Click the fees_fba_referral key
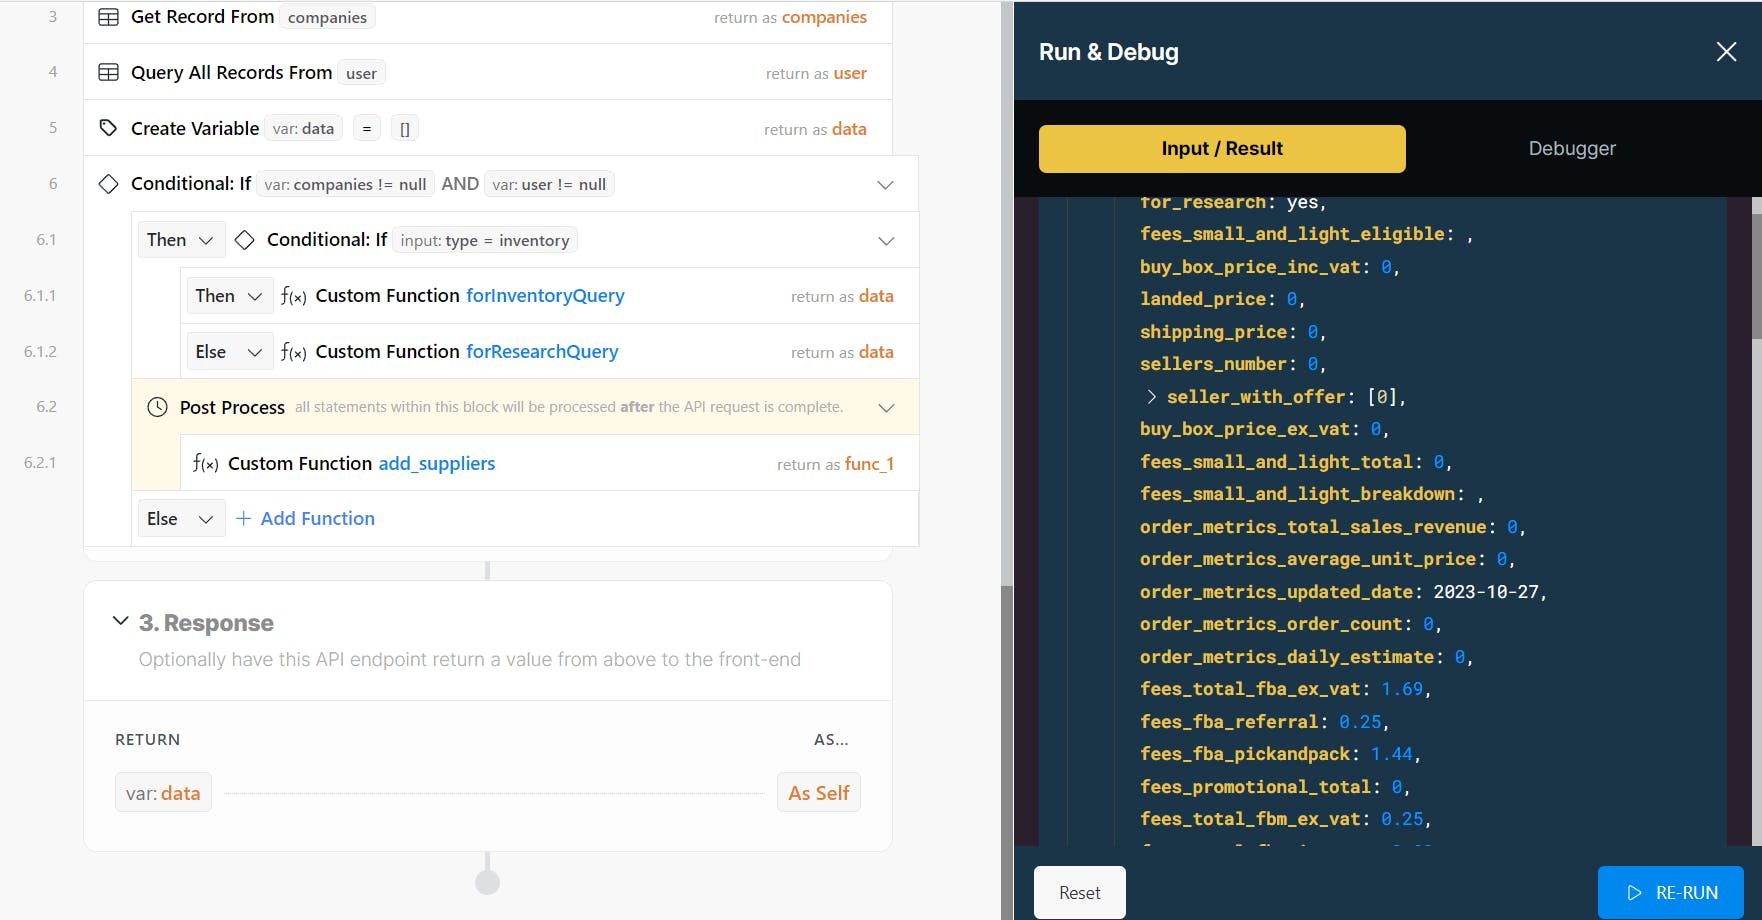The image size is (1762, 920). tap(1229, 722)
